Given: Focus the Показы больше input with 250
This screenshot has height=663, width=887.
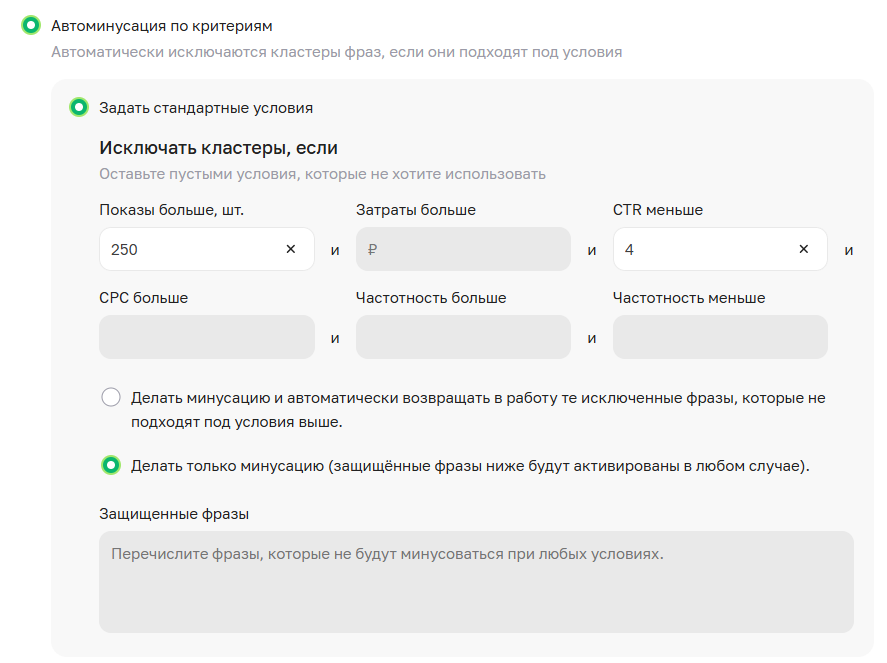Looking at the screenshot, I should click(x=190, y=250).
